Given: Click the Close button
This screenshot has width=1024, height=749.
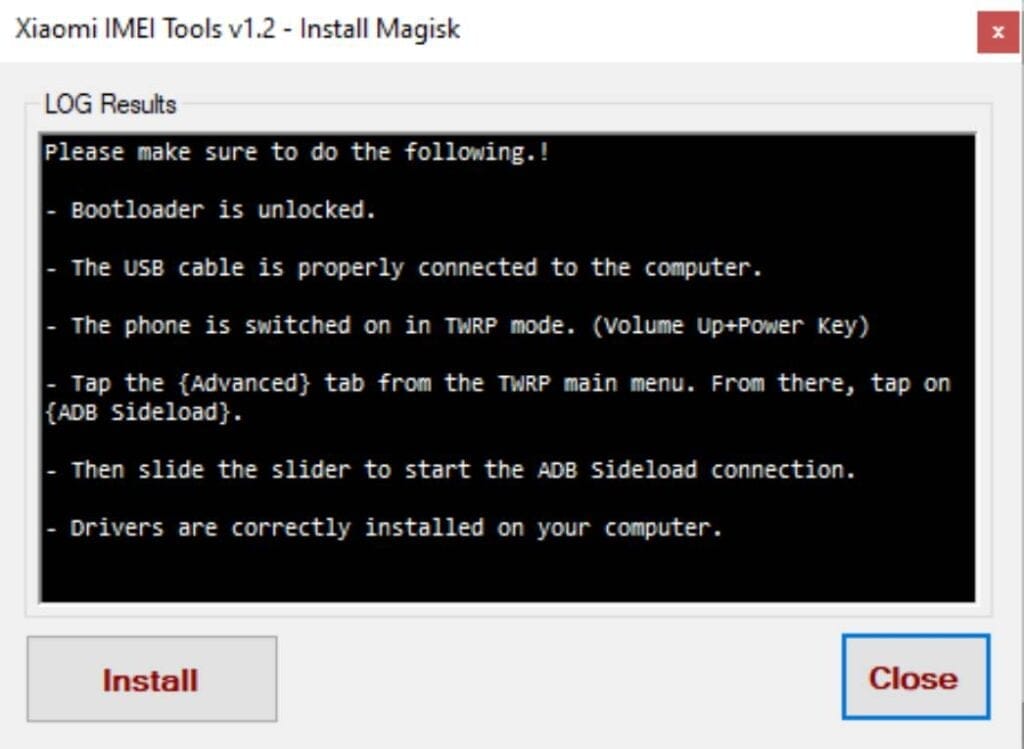Looking at the screenshot, I should 913,678.
